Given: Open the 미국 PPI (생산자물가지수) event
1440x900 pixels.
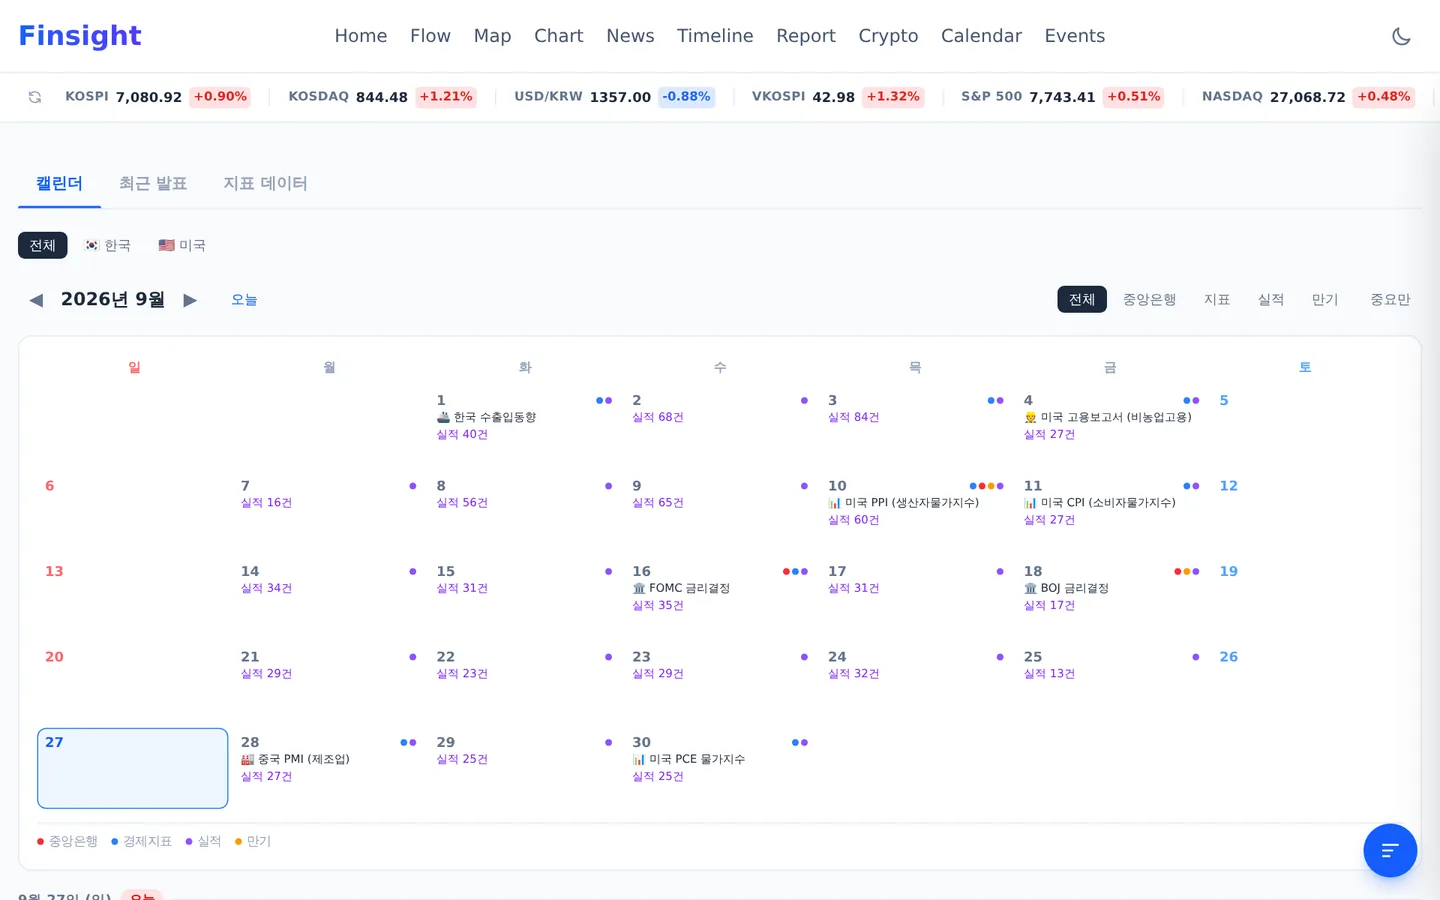Looking at the screenshot, I should pos(904,503).
